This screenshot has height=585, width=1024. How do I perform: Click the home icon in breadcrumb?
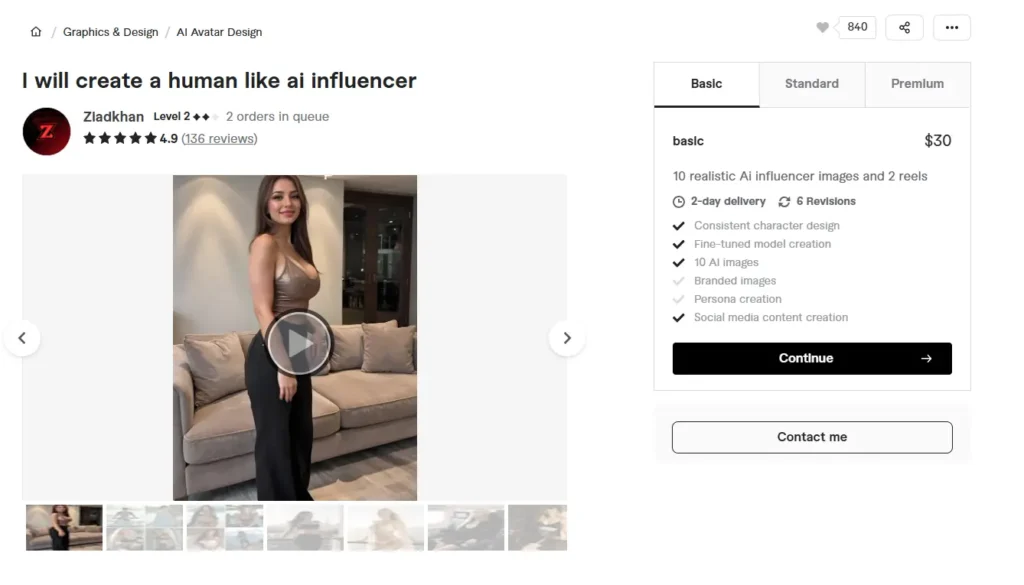pyautogui.click(x=36, y=32)
